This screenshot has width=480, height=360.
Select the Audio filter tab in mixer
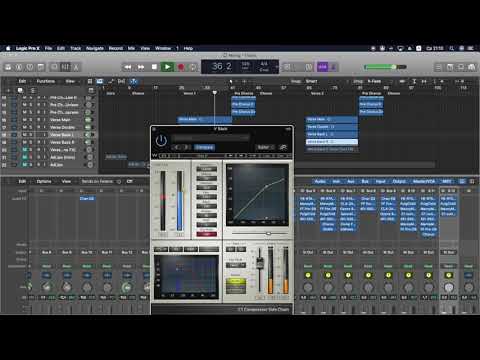(x=320, y=181)
